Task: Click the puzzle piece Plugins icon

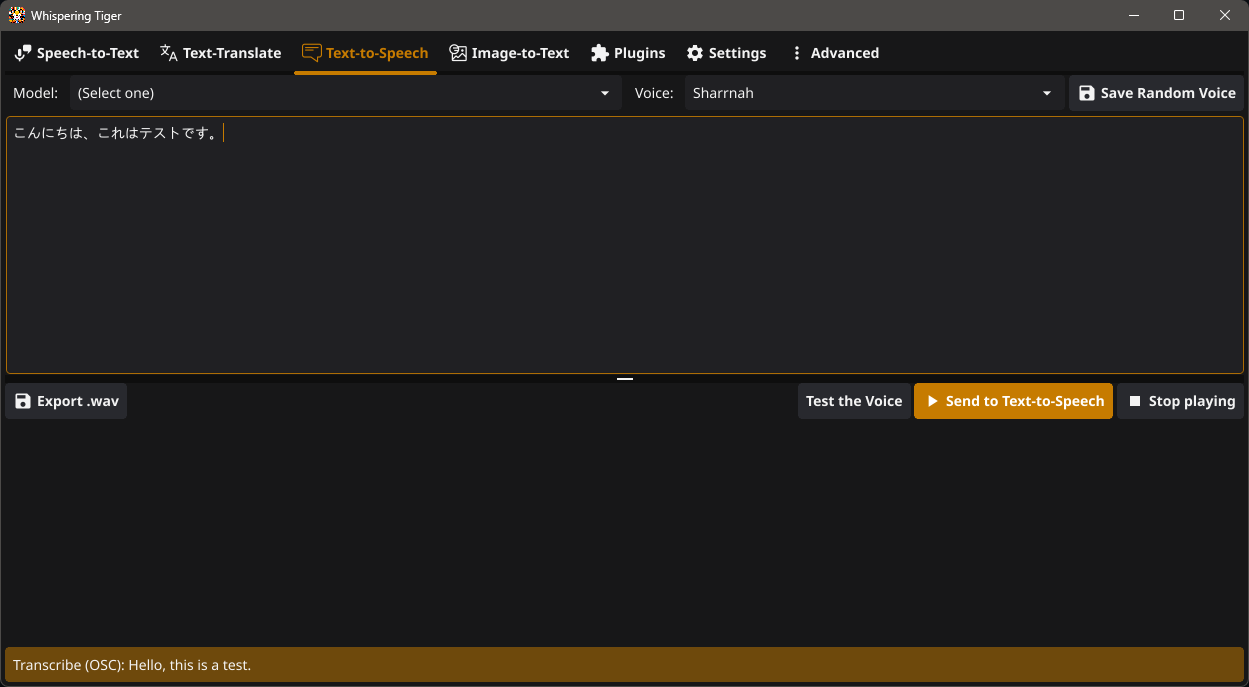Action: 600,53
